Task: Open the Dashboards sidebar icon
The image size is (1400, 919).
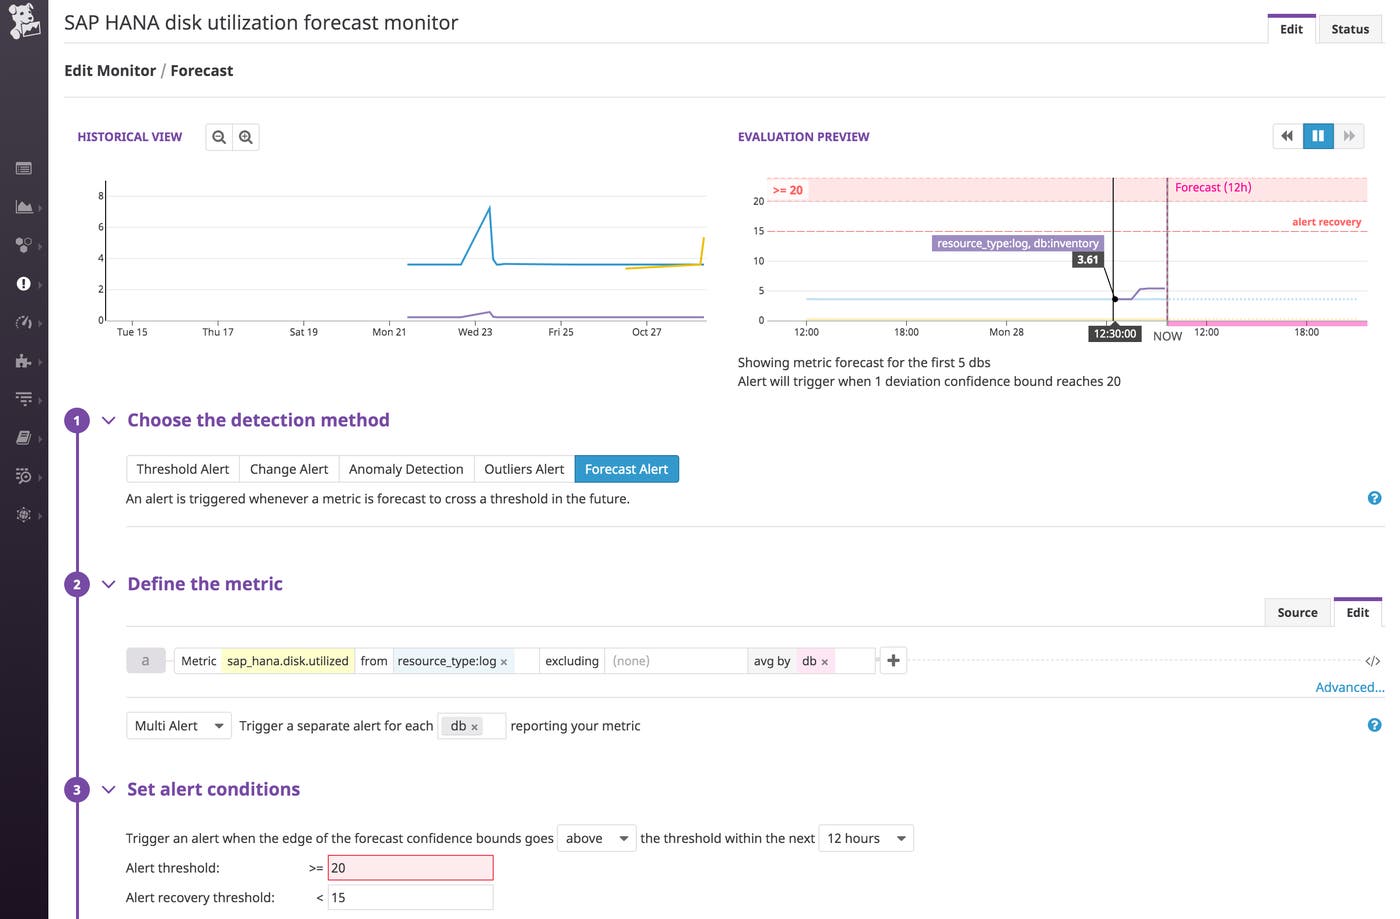Action: pos(25,168)
